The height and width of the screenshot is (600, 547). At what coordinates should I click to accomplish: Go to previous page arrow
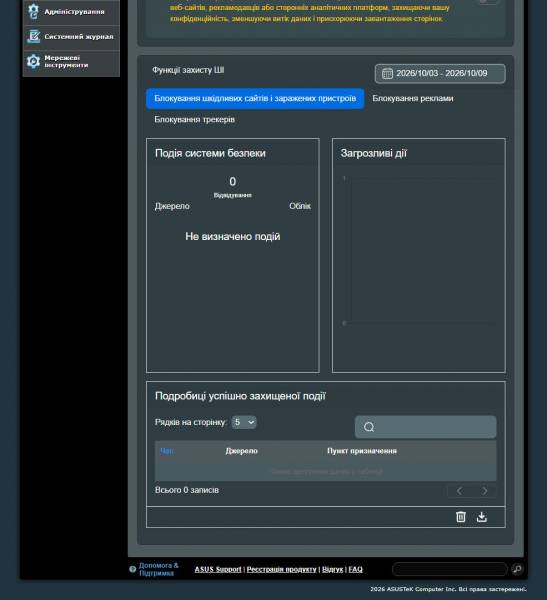click(459, 491)
